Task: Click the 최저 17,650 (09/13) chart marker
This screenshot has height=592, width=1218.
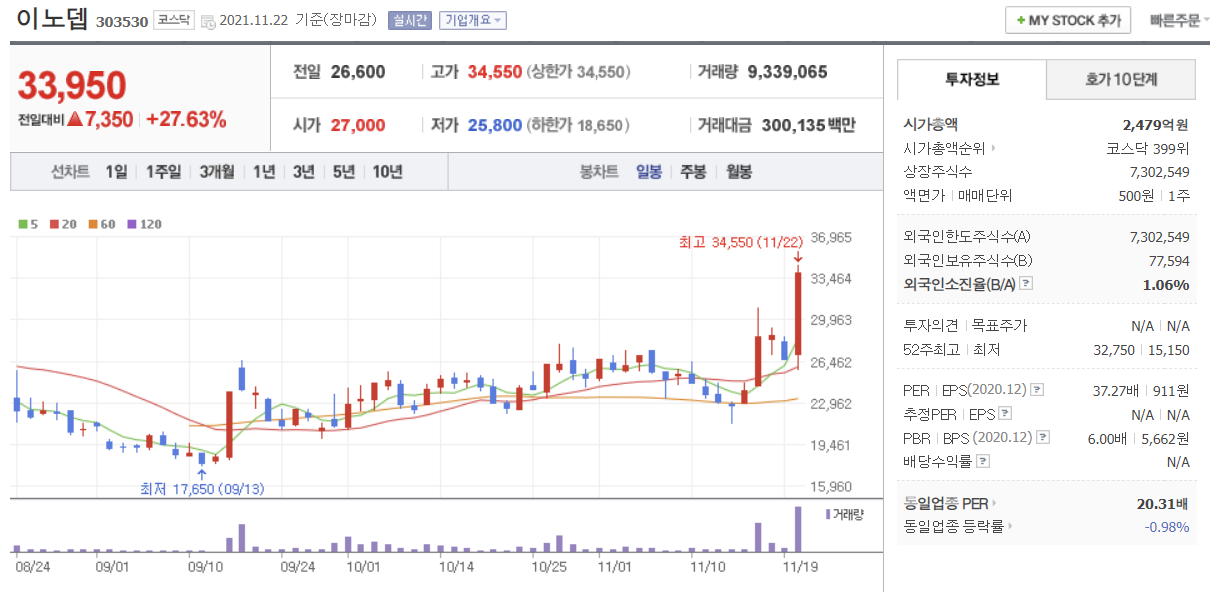Action: 203,489
